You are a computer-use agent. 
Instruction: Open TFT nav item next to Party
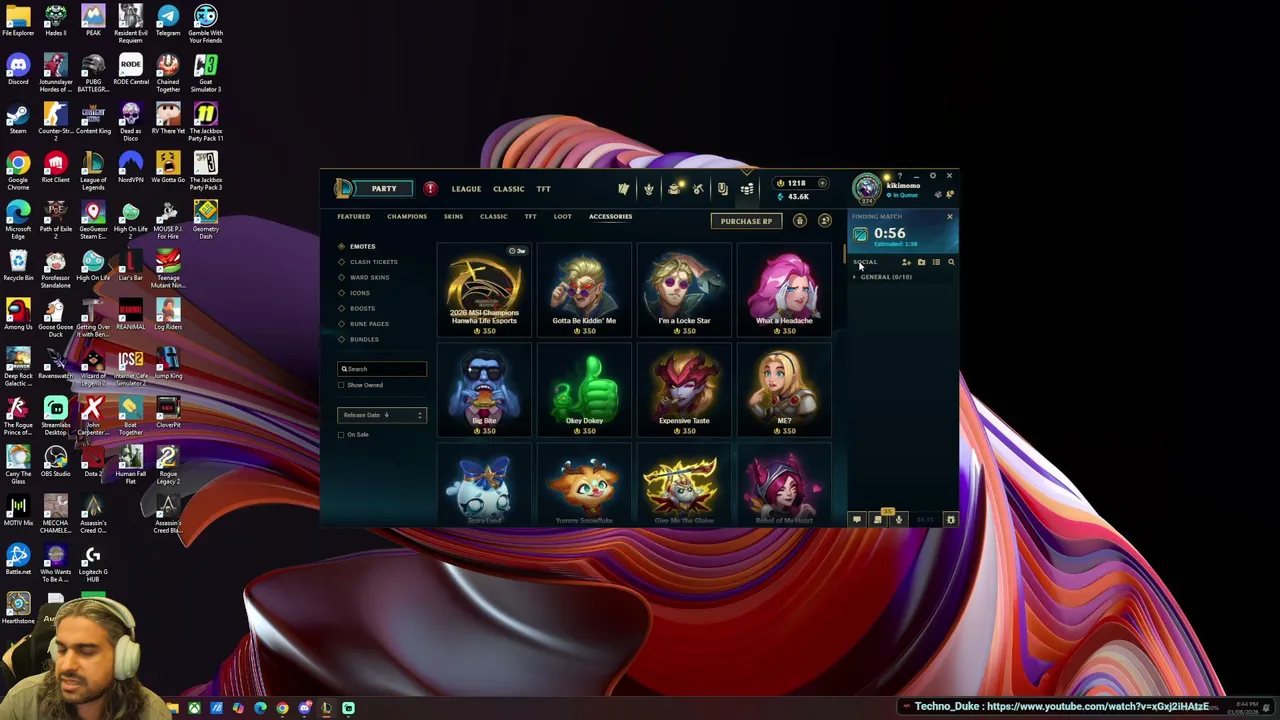click(x=543, y=189)
